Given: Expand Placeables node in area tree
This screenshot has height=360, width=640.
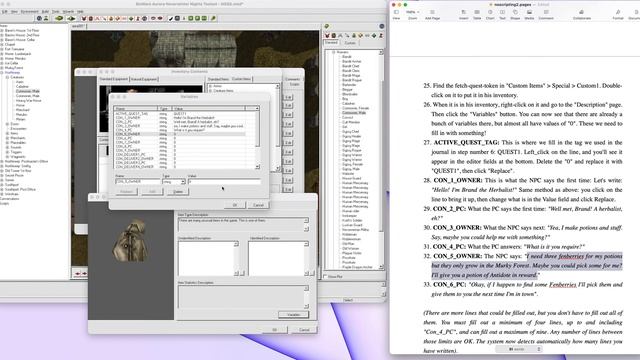Looking at the screenshot, I should 7,143.
